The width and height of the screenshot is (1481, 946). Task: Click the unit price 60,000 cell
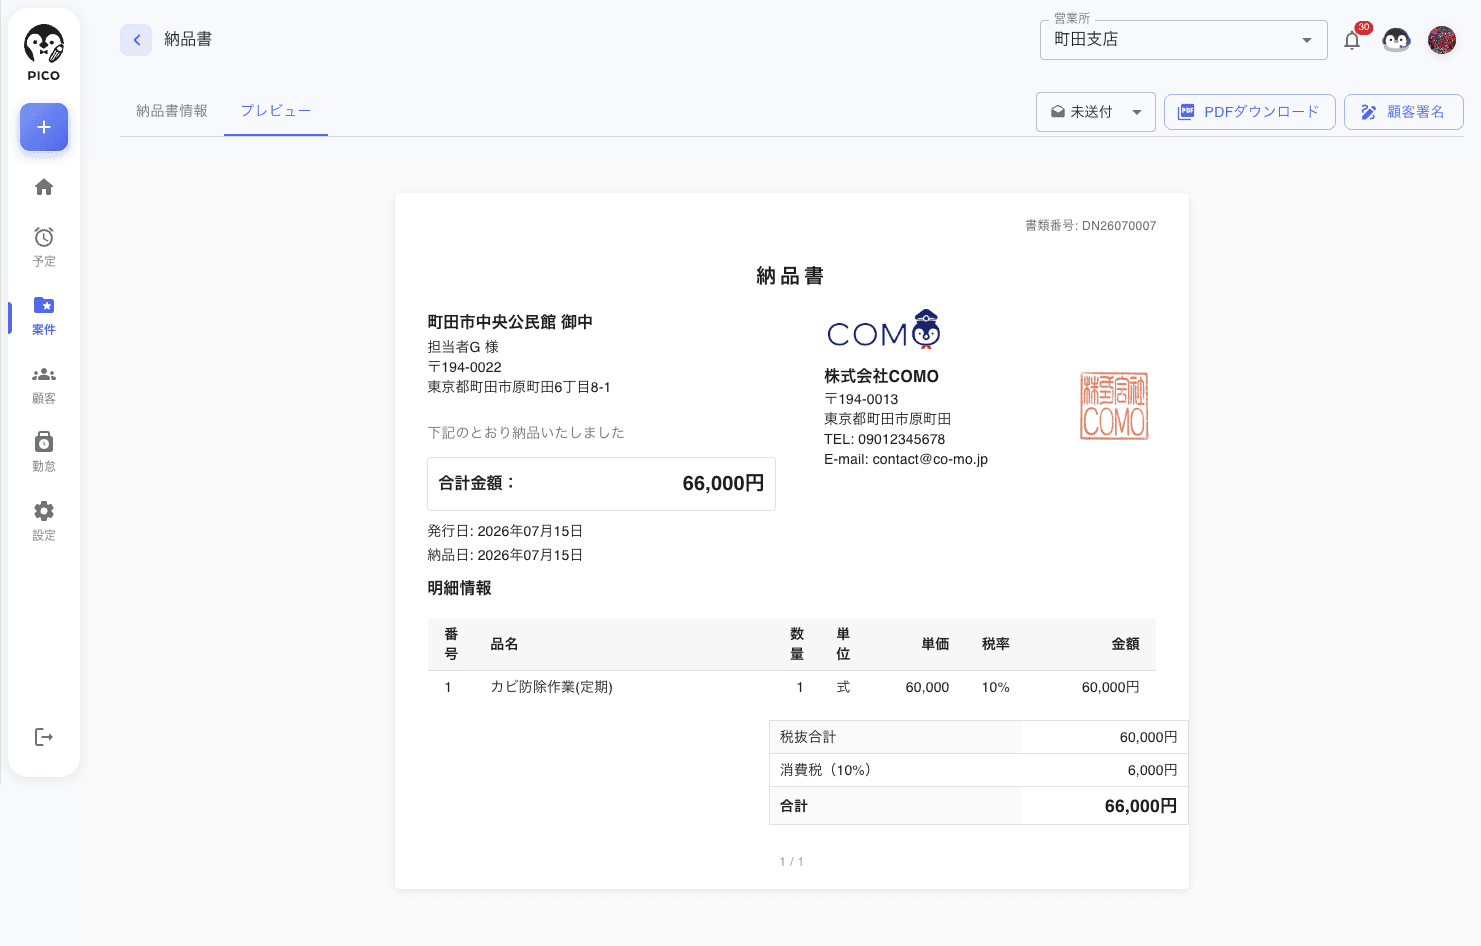(x=927, y=687)
